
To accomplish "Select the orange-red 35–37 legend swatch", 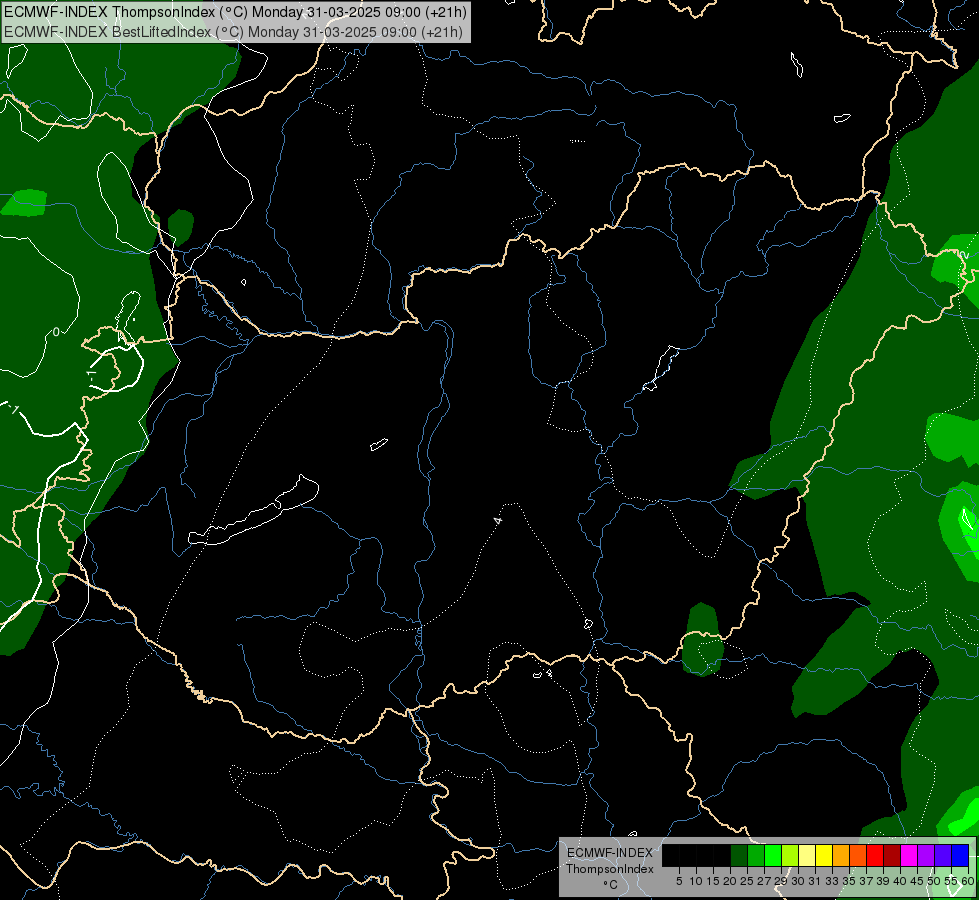I will tap(858, 855).
